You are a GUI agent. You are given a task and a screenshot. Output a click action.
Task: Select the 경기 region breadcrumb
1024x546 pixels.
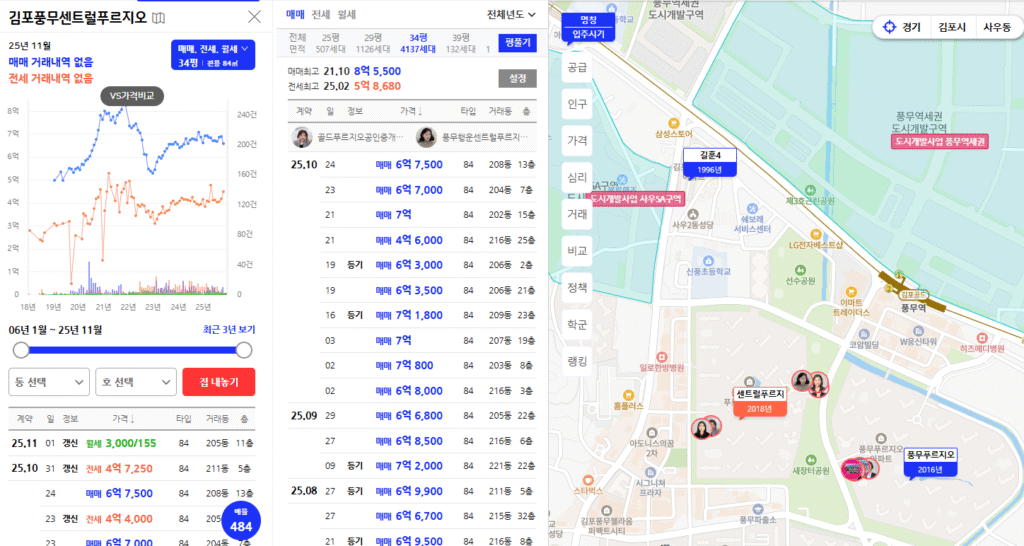point(911,27)
